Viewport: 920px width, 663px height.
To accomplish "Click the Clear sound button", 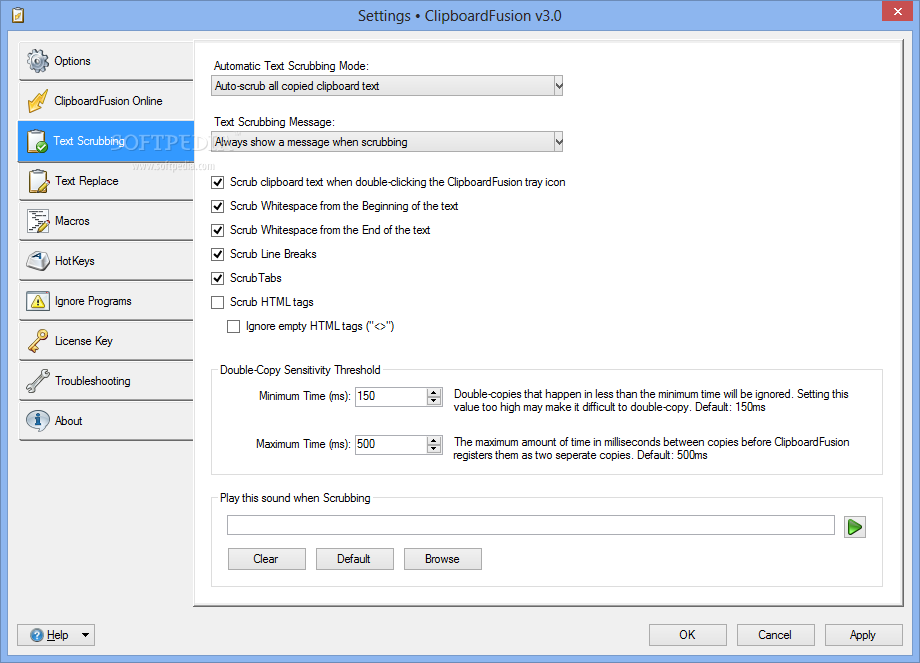I will pyautogui.click(x=267, y=559).
